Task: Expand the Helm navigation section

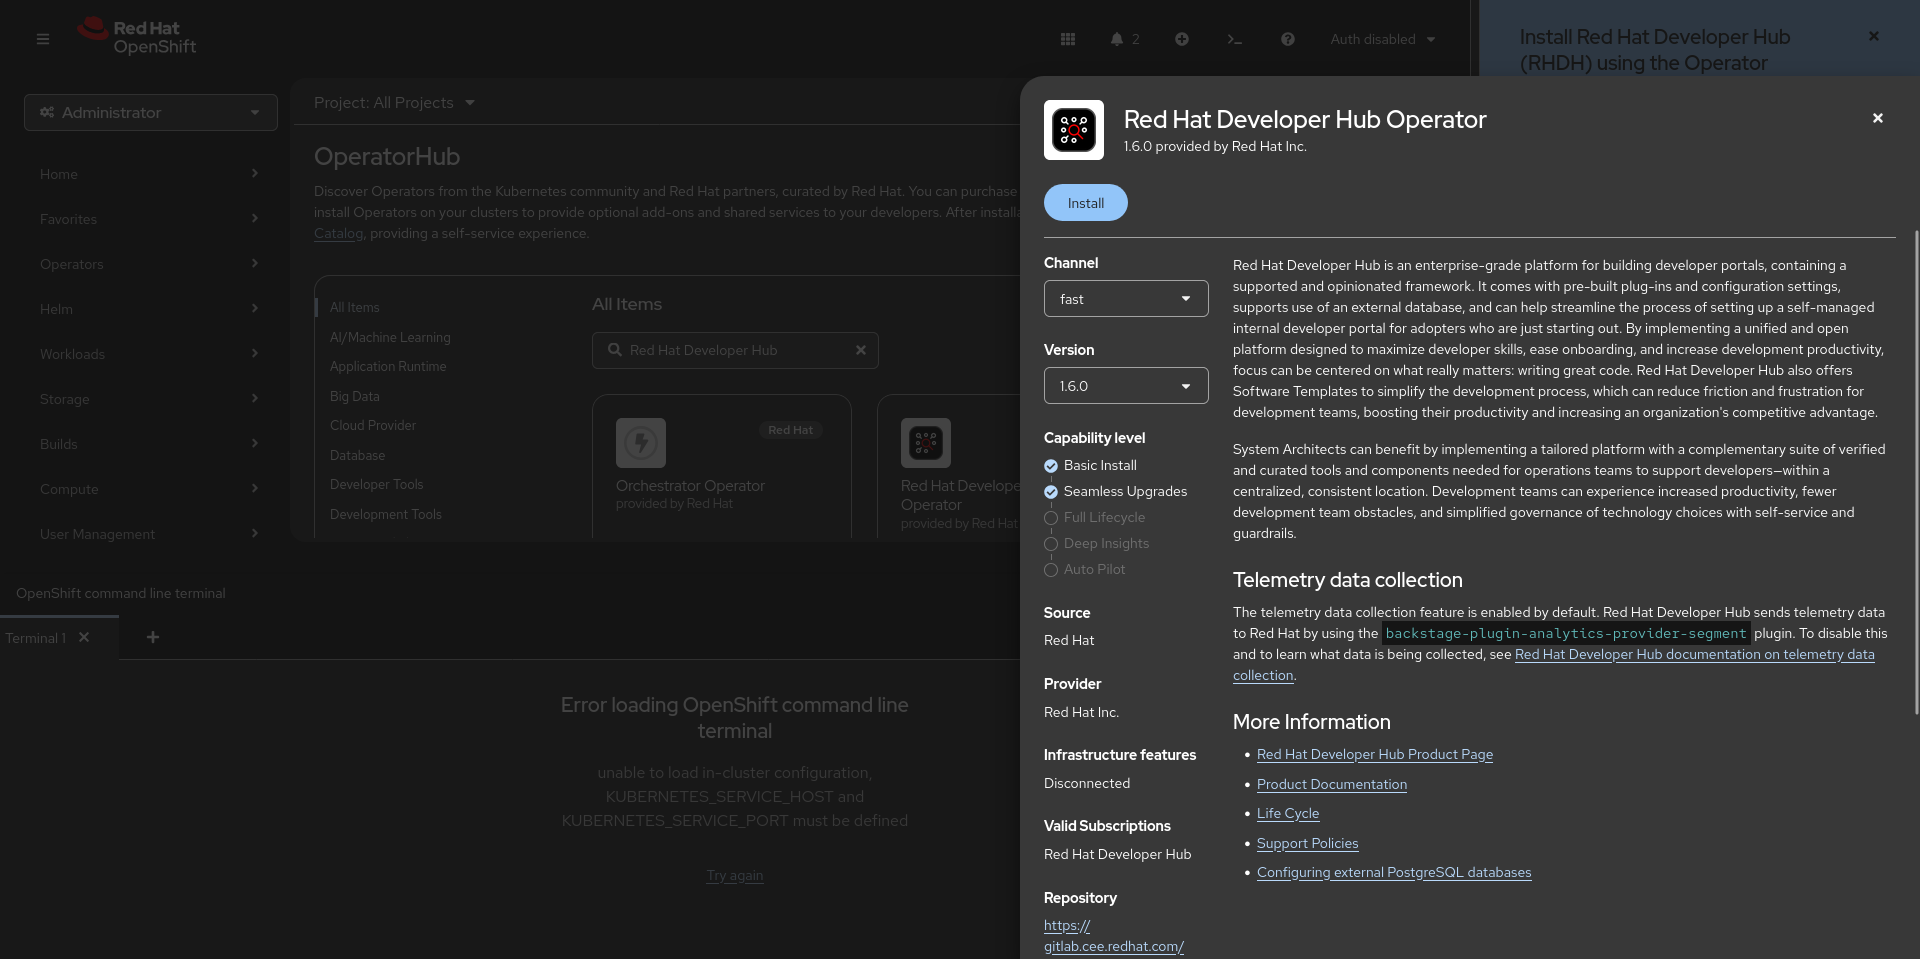Action: click(150, 309)
